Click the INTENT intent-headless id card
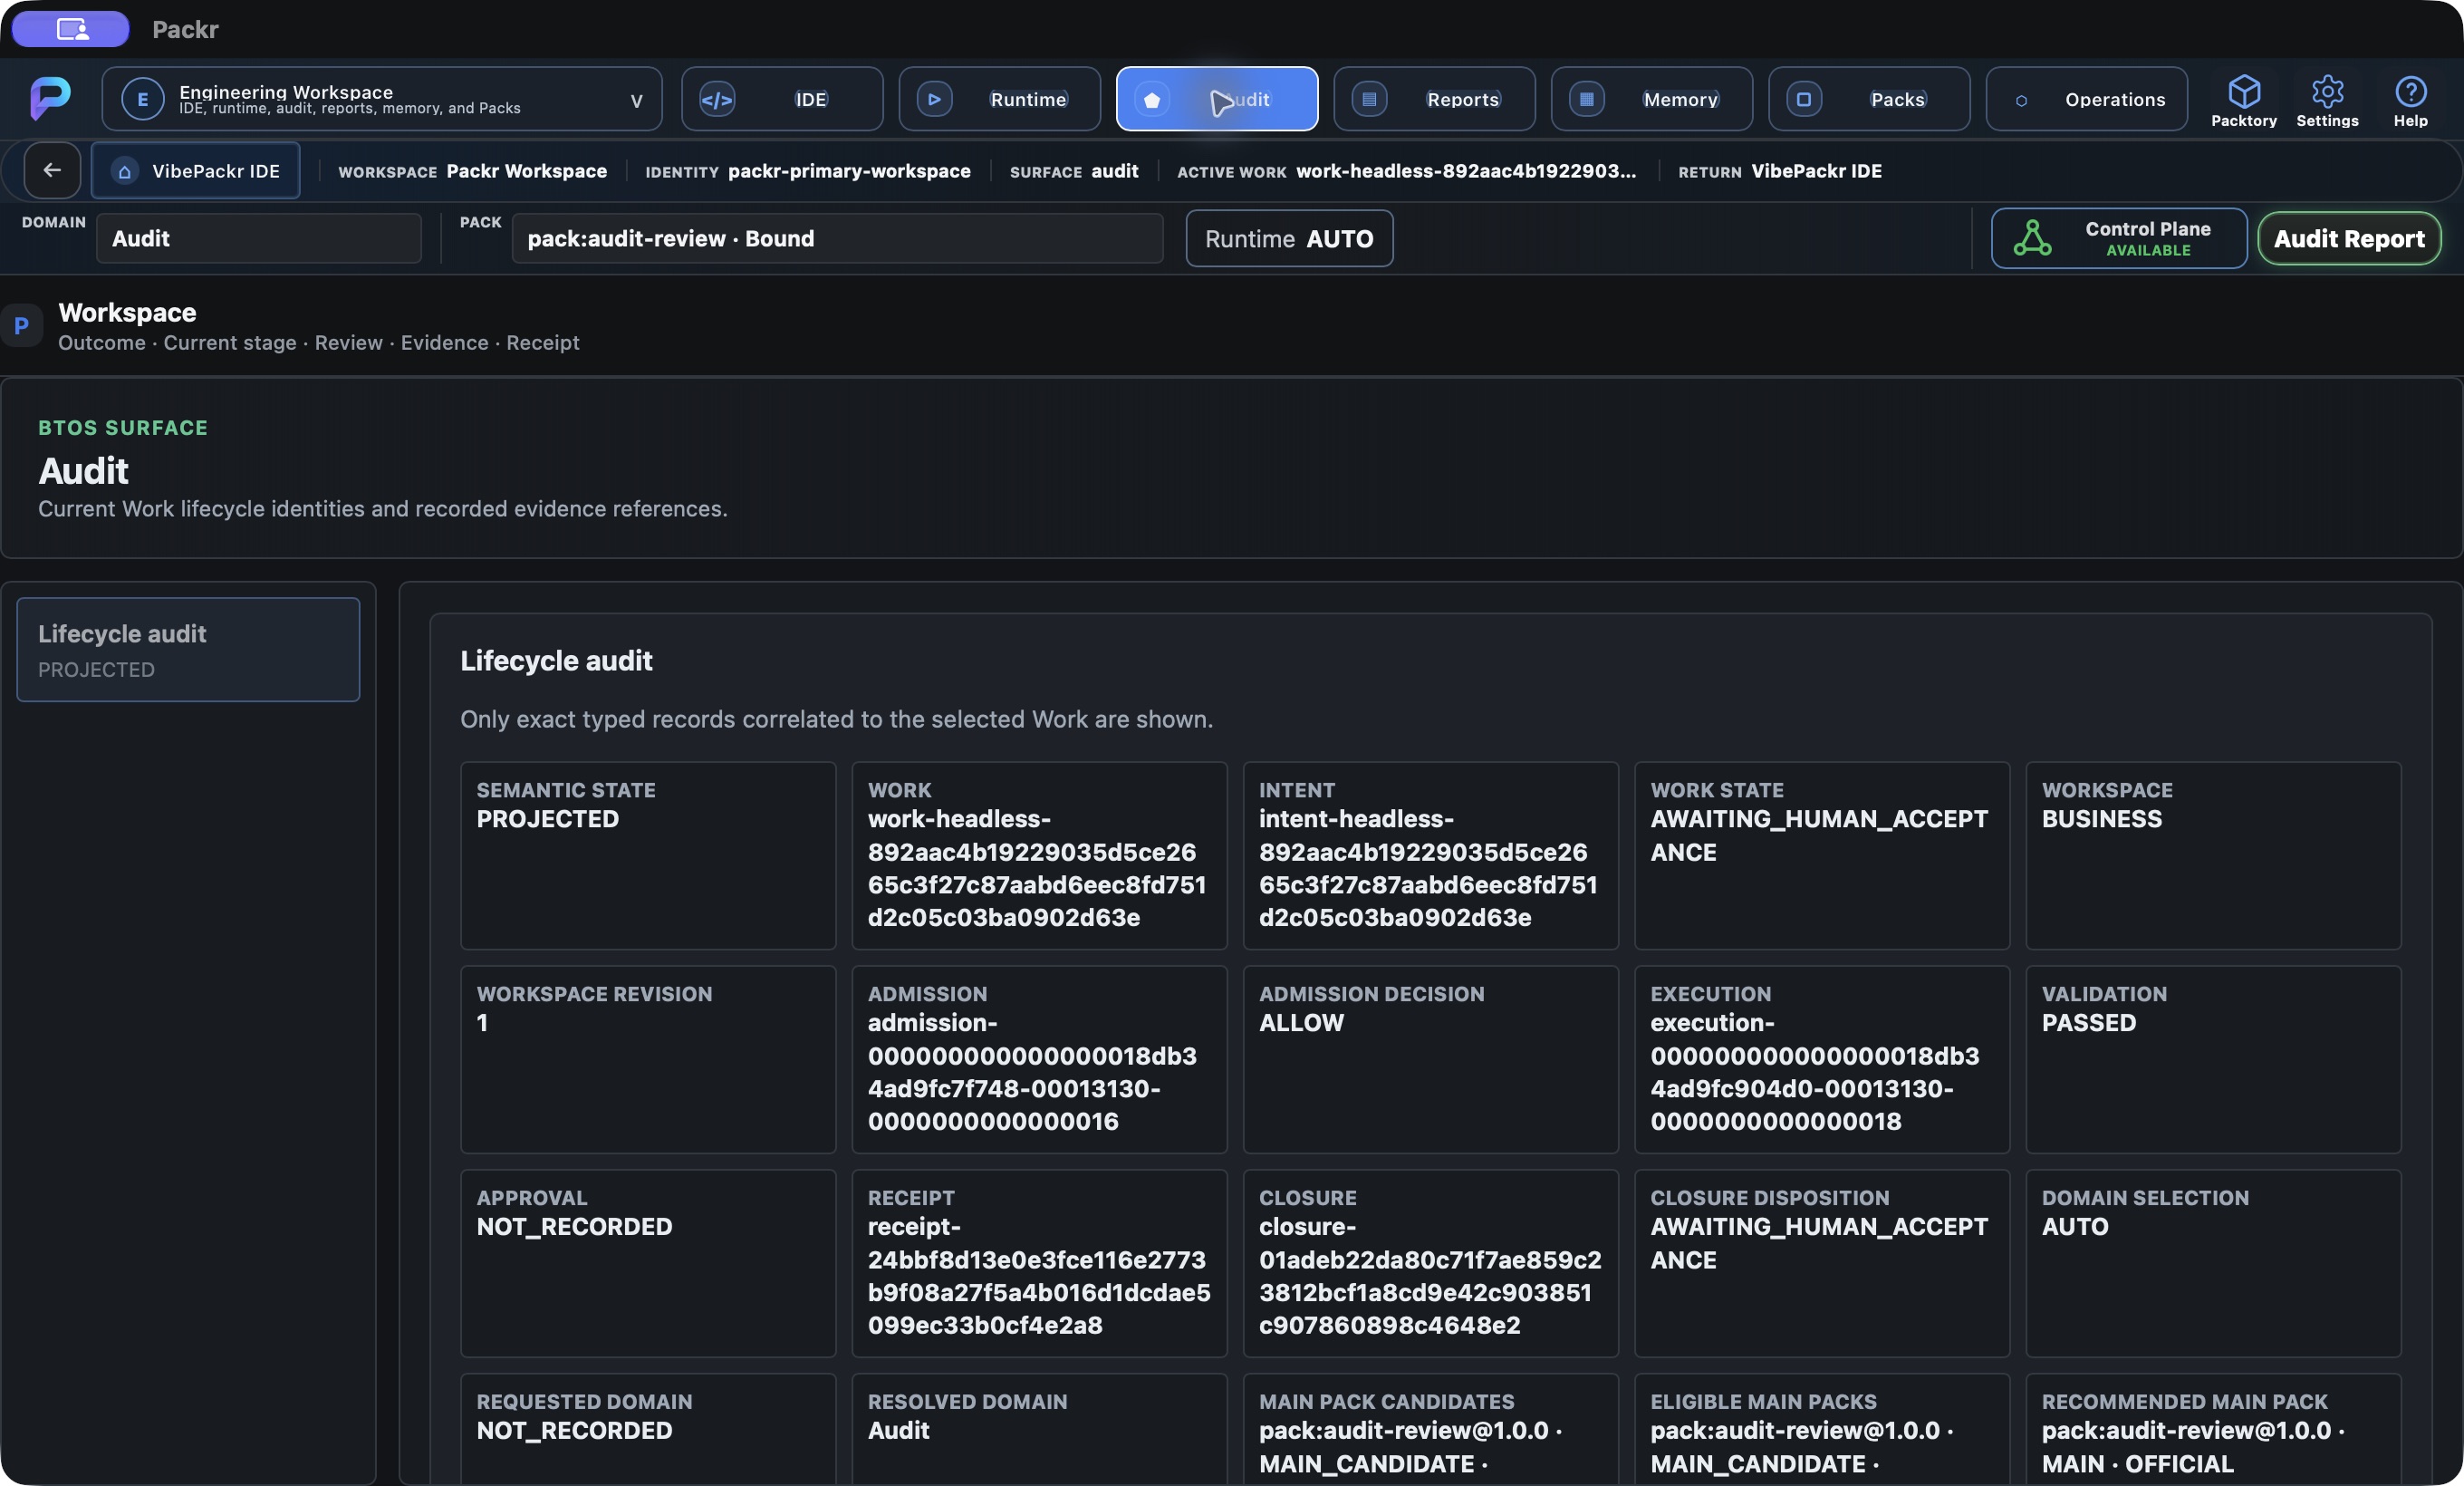The width and height of the screenshot is (2464, 1486). [x=1430, y=856]
